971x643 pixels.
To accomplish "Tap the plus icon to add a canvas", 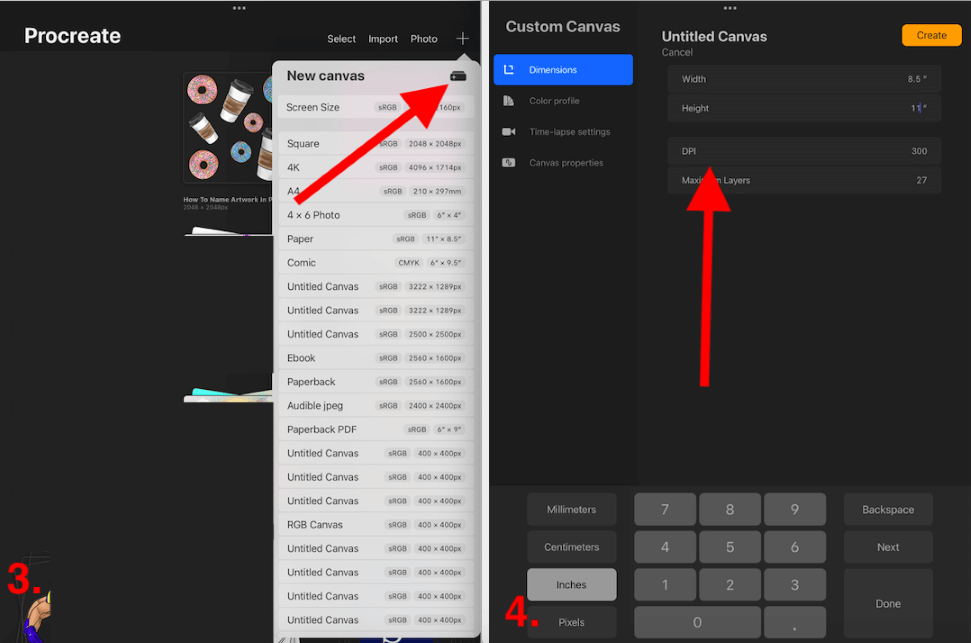I will [462, 38].
